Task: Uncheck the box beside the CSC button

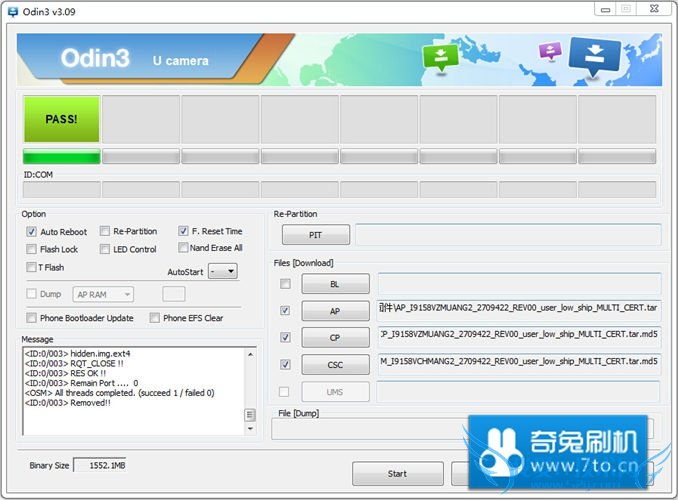Action: 285,365
